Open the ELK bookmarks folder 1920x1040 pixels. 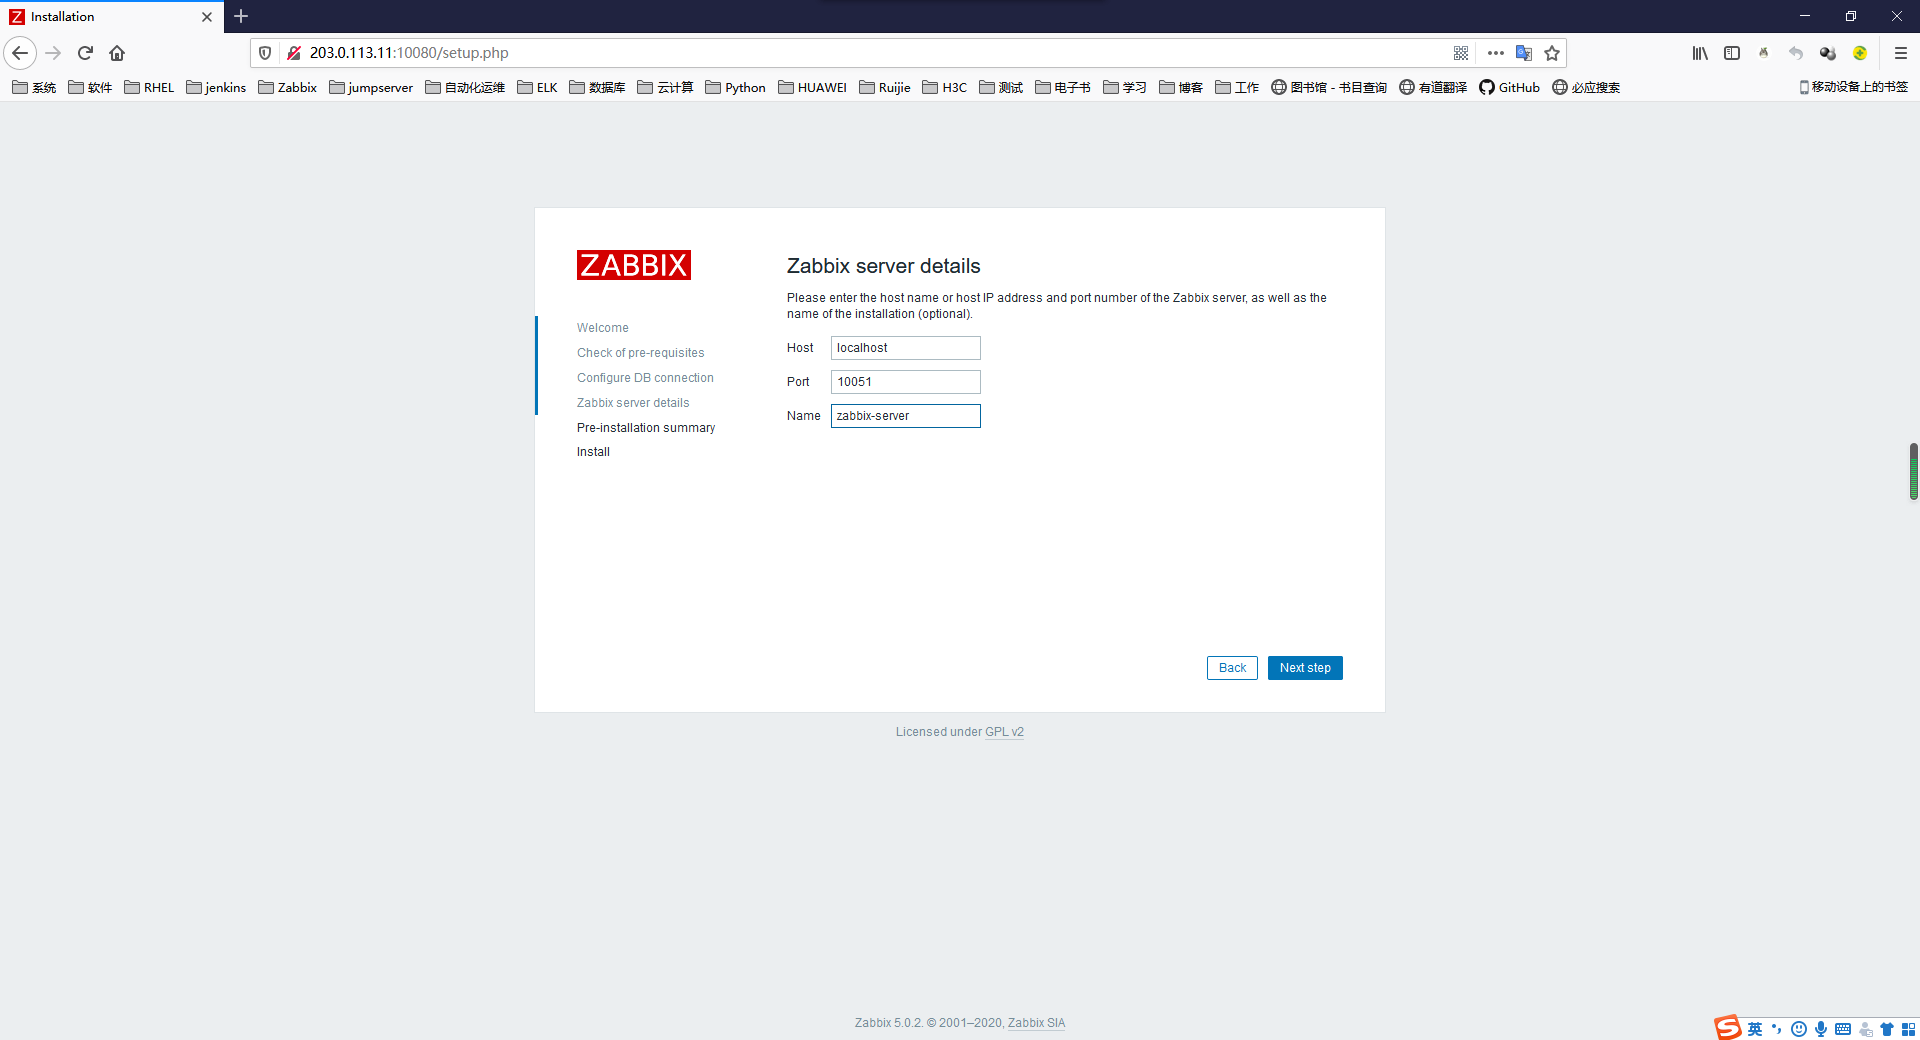click(x=537, y=87)
